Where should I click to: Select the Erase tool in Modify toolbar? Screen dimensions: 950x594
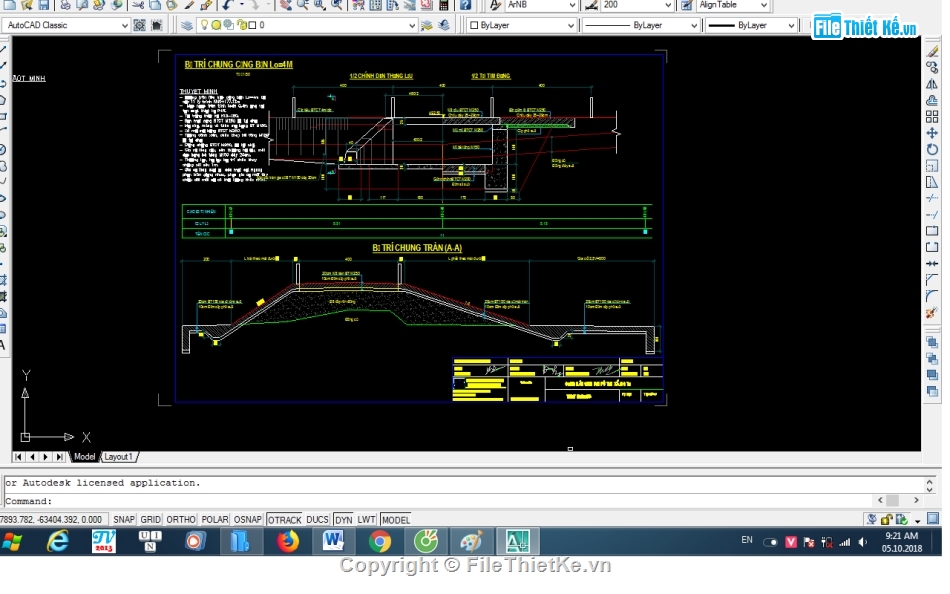pos(932,52)
